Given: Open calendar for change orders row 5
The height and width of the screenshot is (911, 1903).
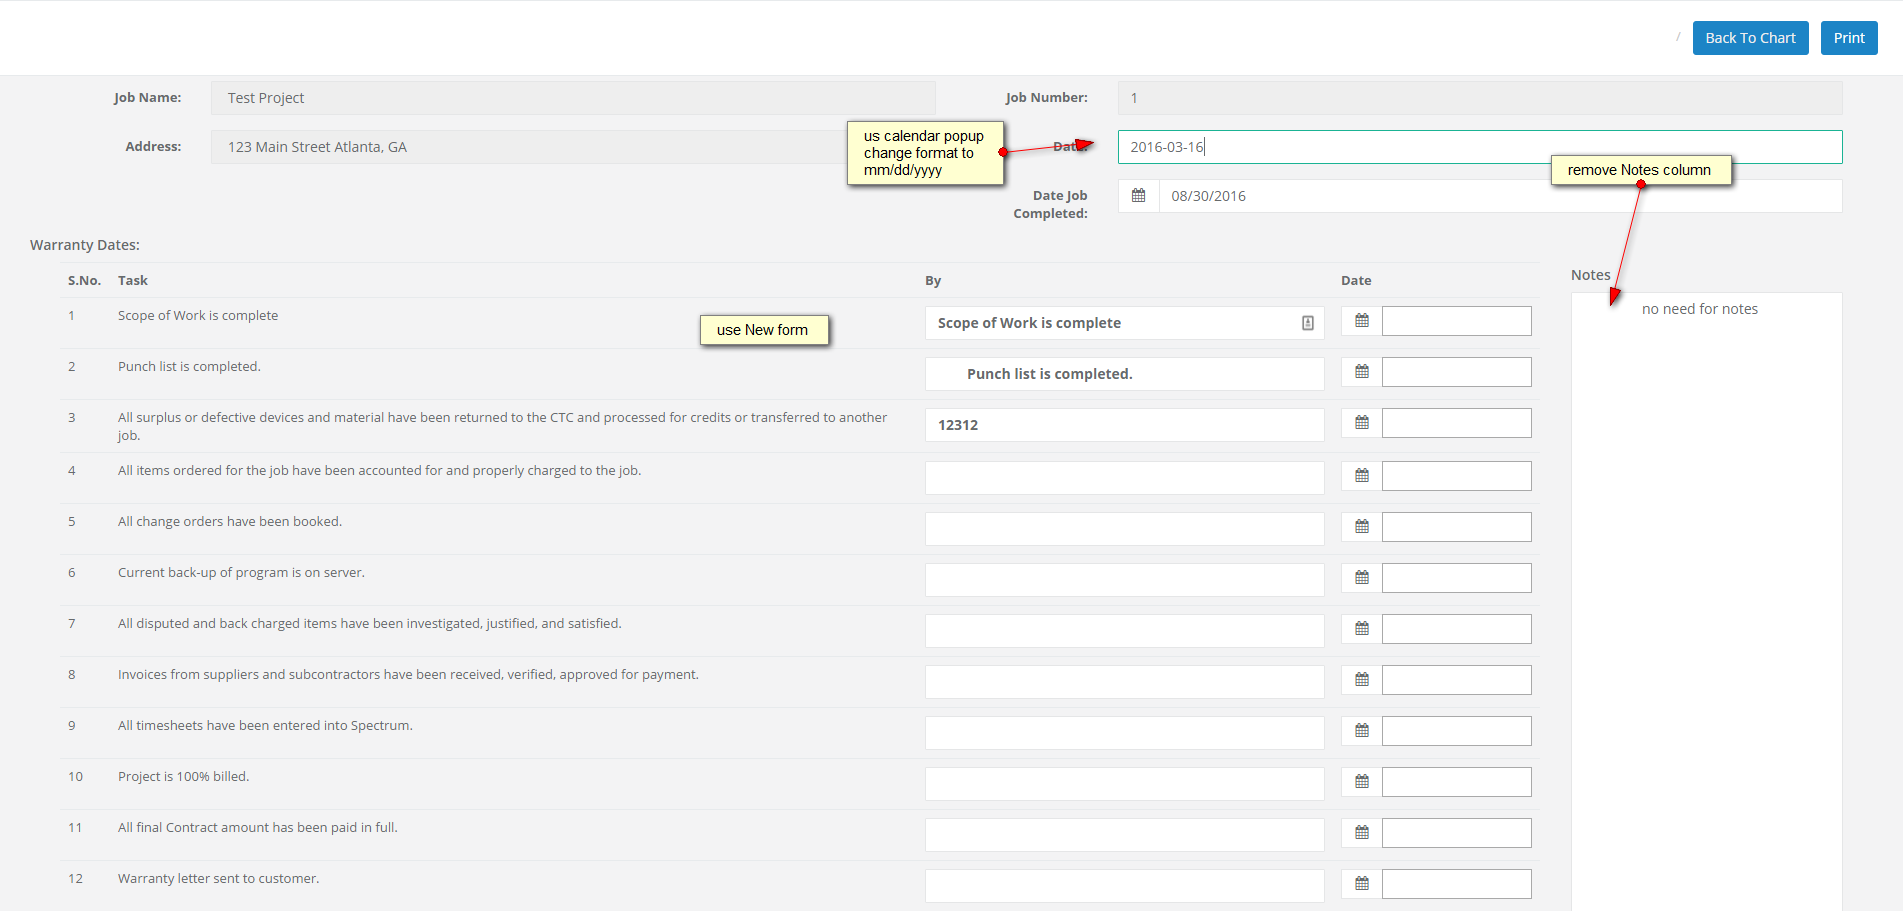Looking at the screenshot, I should (1362, 527).
